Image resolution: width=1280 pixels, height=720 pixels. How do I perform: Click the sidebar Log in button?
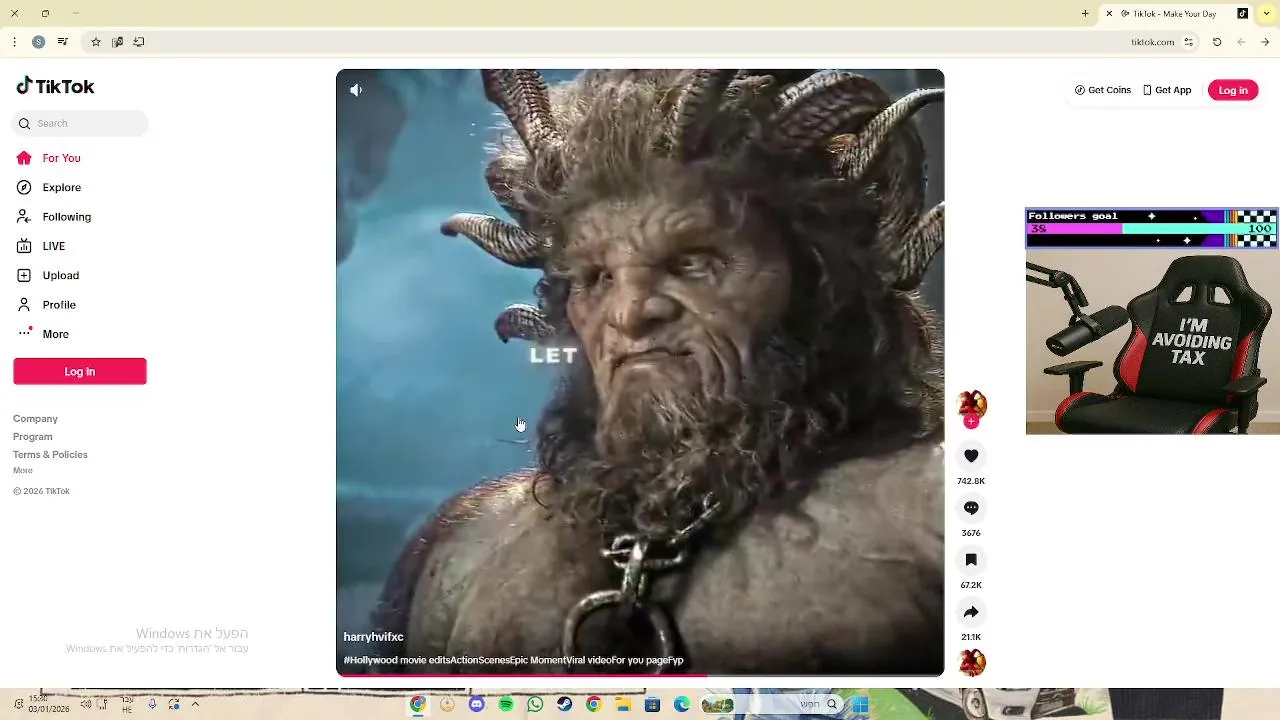tap(80, 371)
